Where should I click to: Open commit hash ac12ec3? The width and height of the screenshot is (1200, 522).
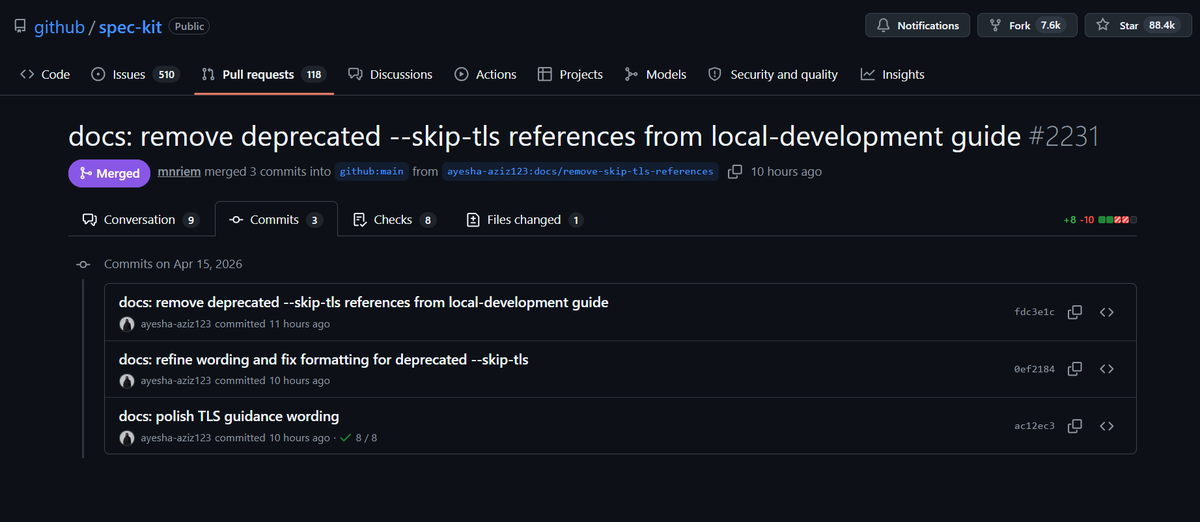(1034, 426)
